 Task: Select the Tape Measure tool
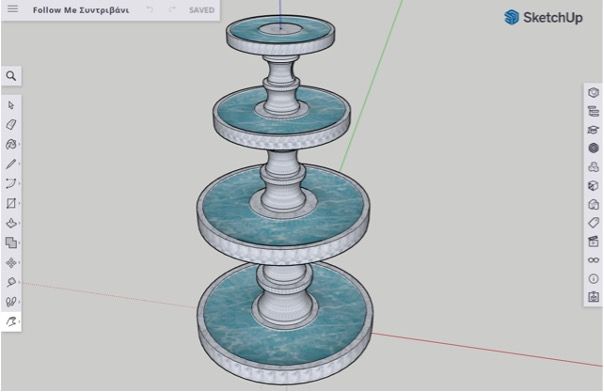point(11,282)
